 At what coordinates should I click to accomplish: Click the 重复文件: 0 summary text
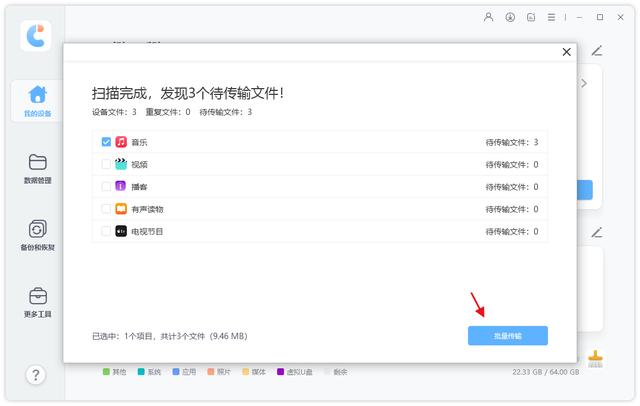(168, 112)
